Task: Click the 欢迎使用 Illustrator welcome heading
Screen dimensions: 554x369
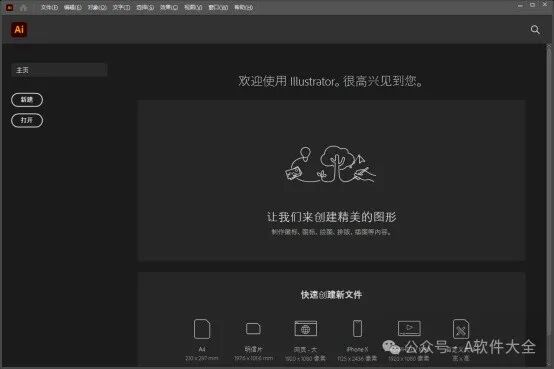Action: click(x=330, y=81)
